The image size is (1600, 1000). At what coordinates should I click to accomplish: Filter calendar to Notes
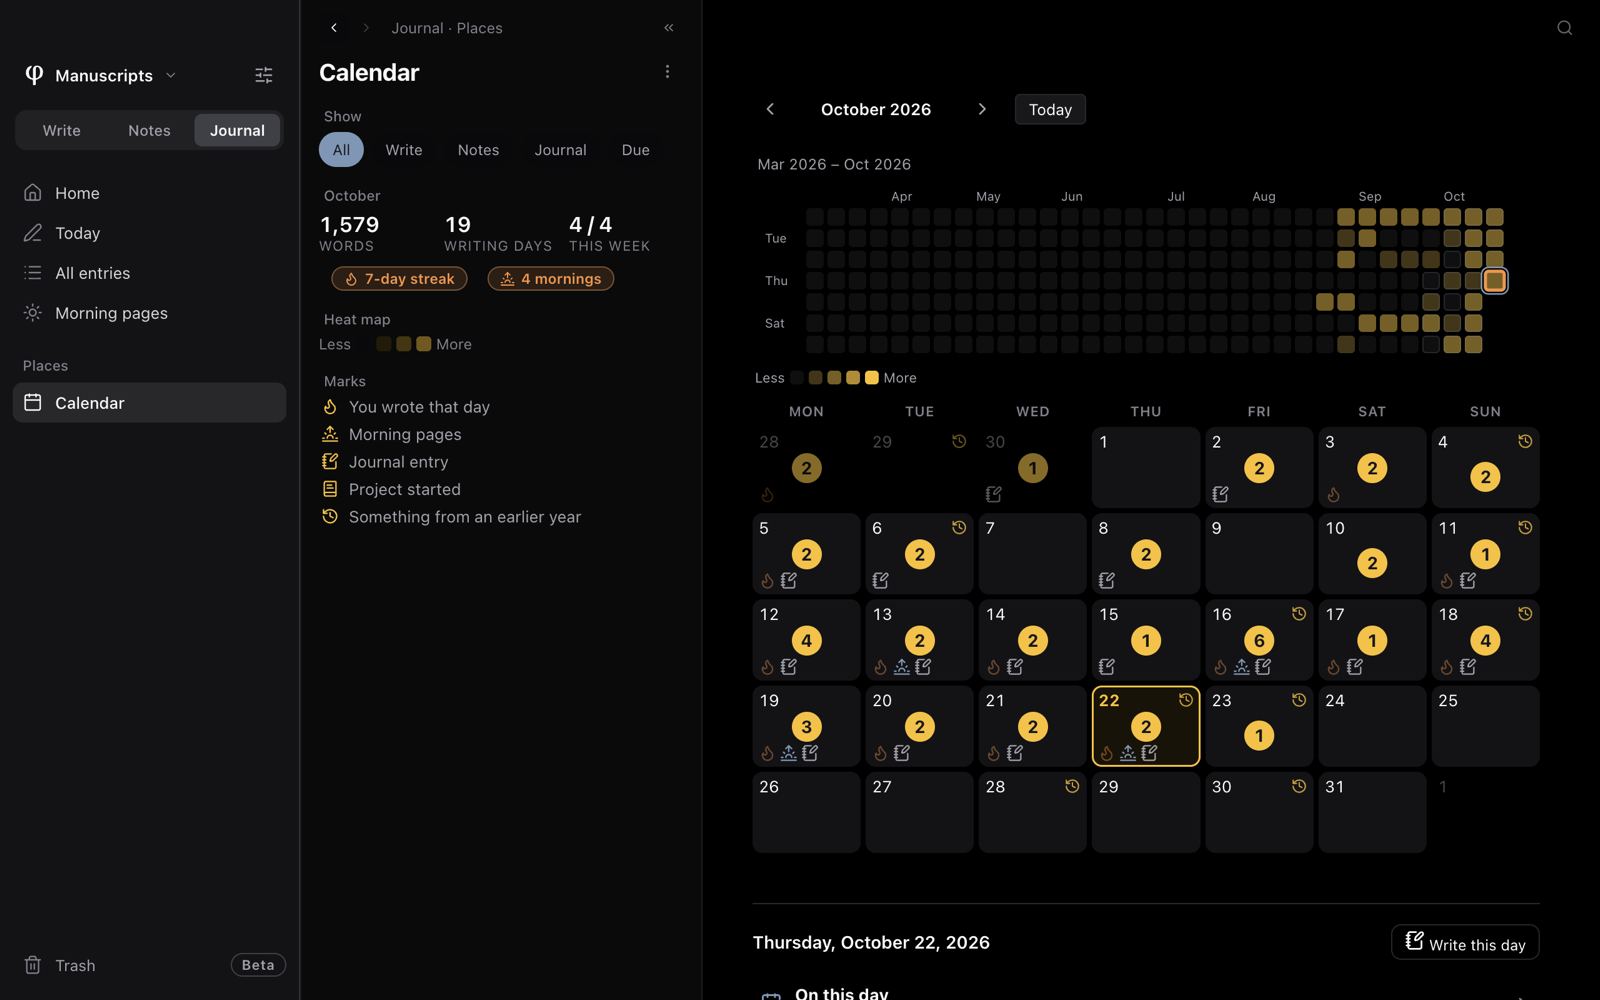tap(478, 150)
